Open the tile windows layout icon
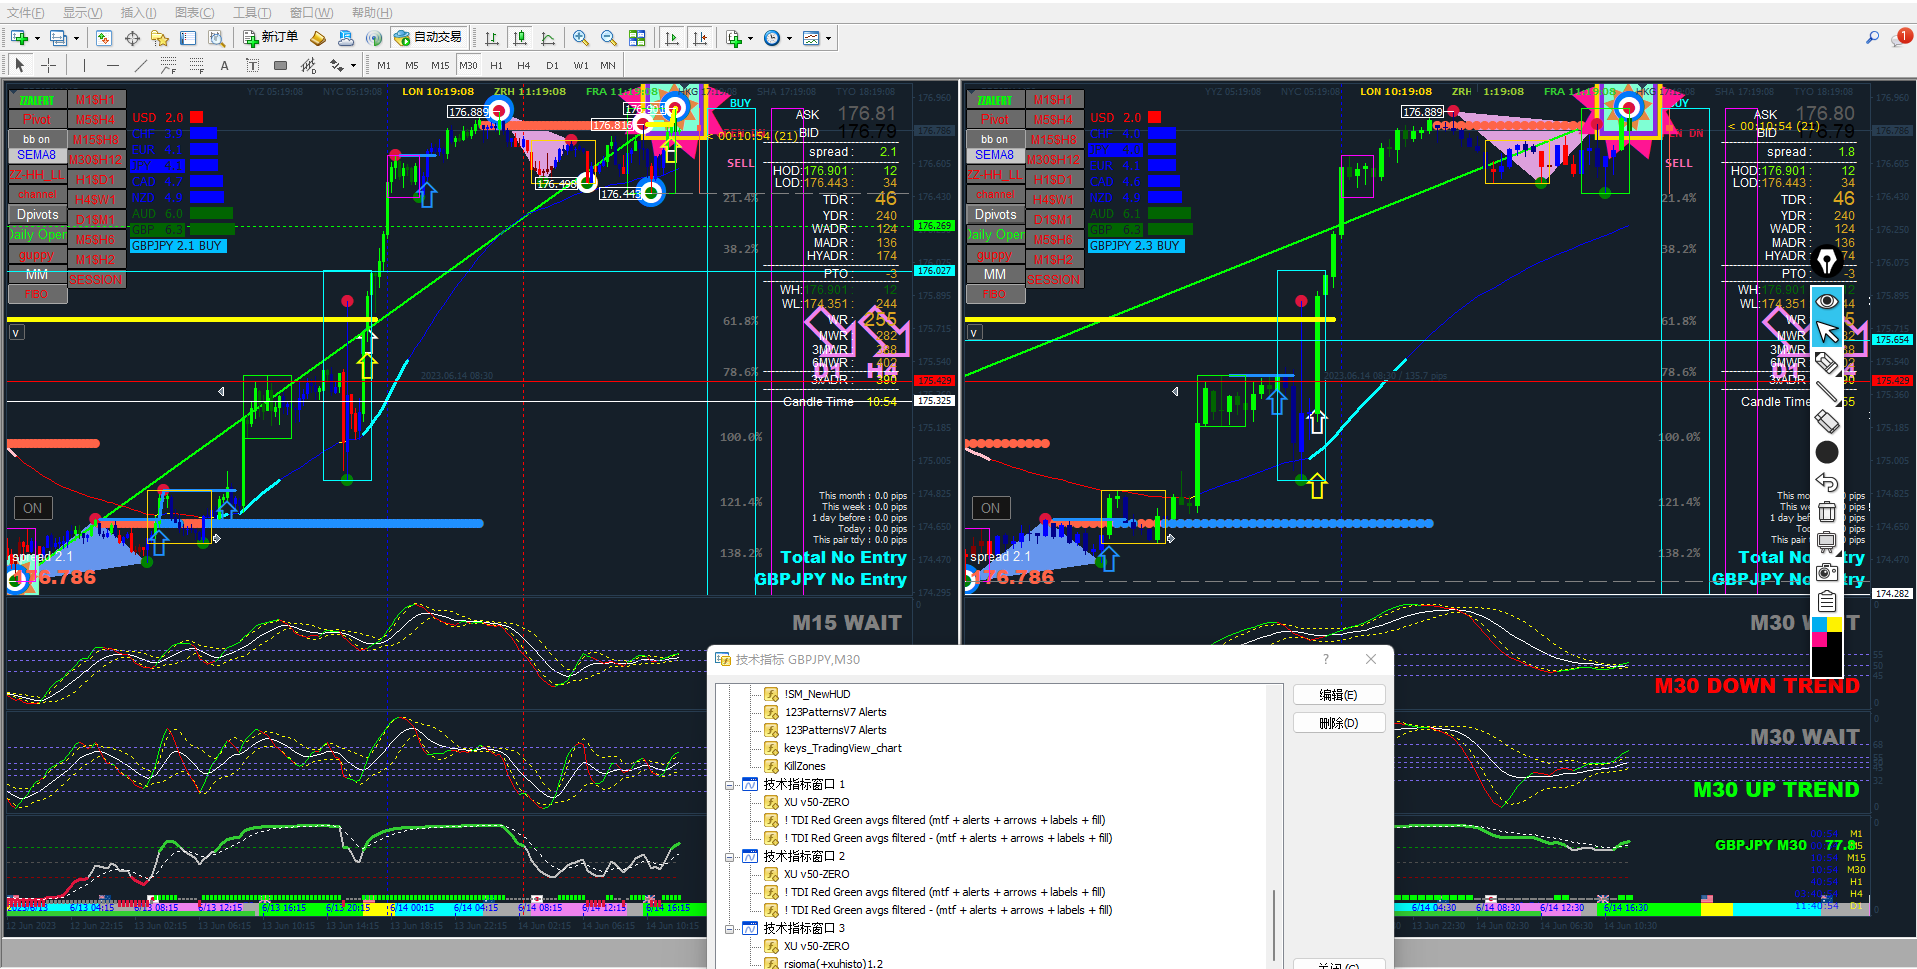Image resolution: width=1917 pixels, height=969 pixels. point(637,38)
